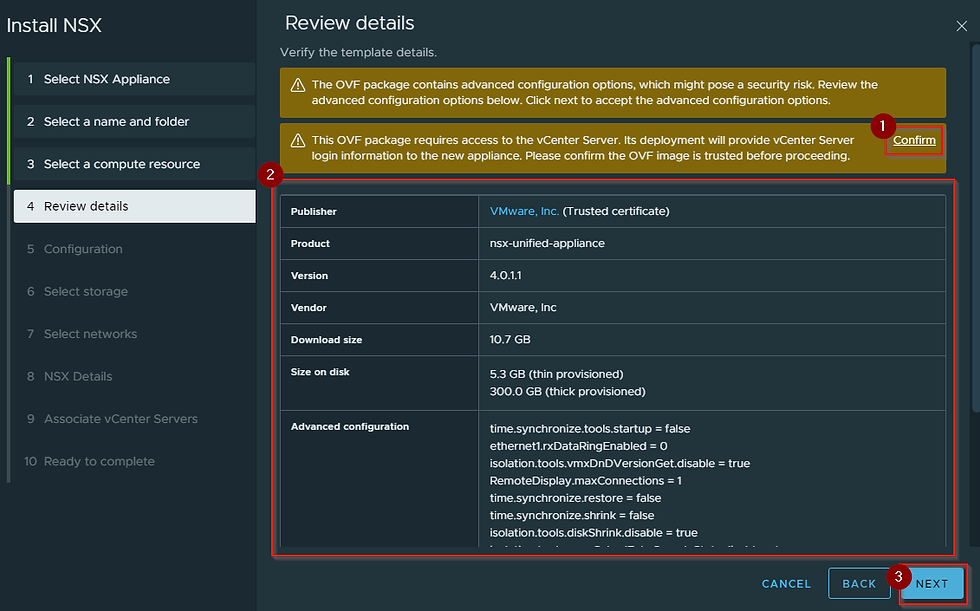Click the Advanced configuration row label
Viewport: 980px width, 611px height.
(350, 427)
